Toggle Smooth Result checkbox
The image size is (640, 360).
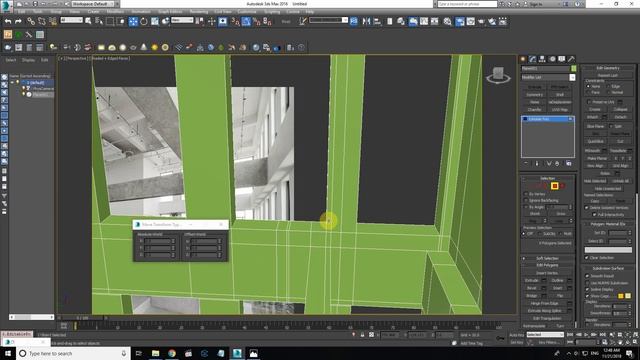click(x=587, y=276)
